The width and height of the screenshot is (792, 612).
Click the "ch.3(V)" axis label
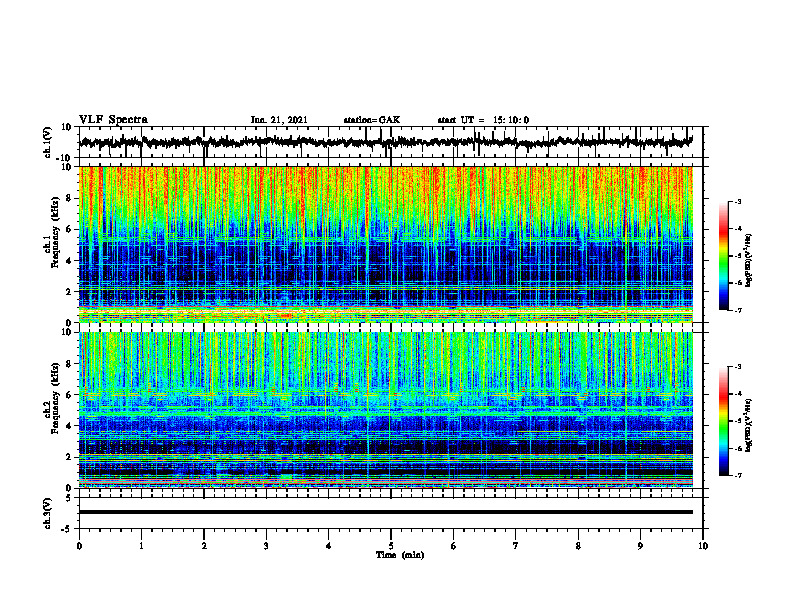48,514
